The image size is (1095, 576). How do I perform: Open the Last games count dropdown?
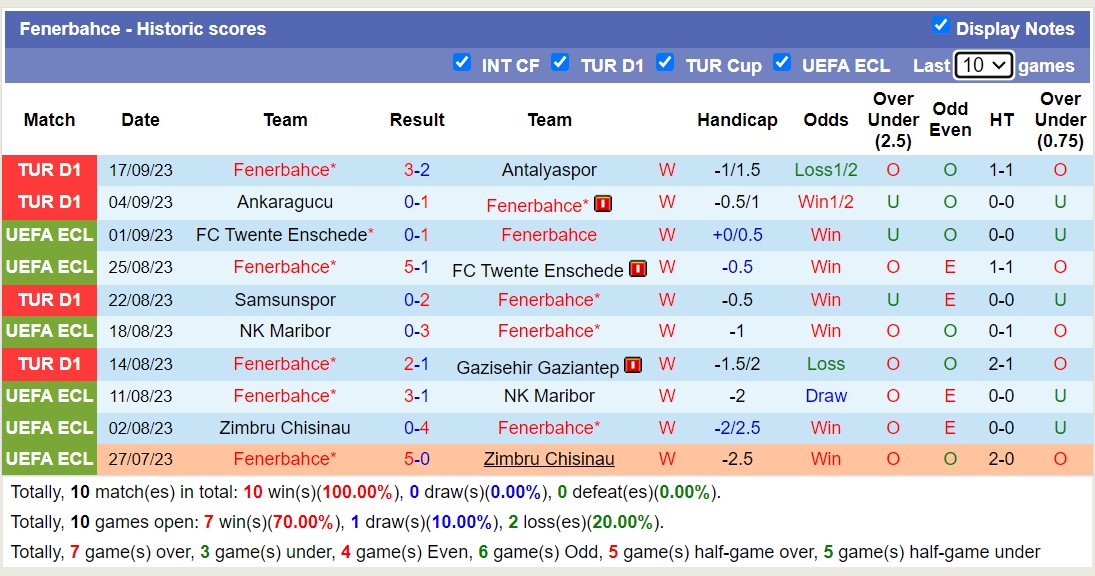pos(983,66)
